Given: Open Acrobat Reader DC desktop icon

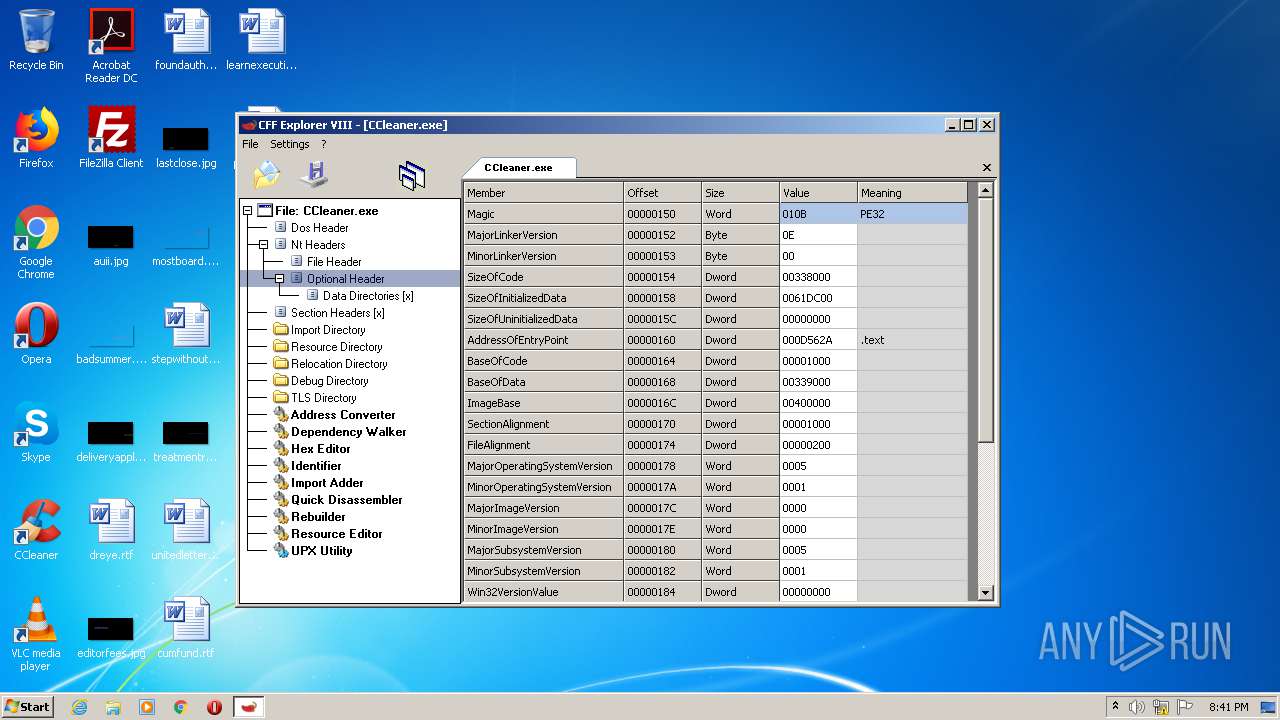Looking at the screenshot, I should coord(111,46).
